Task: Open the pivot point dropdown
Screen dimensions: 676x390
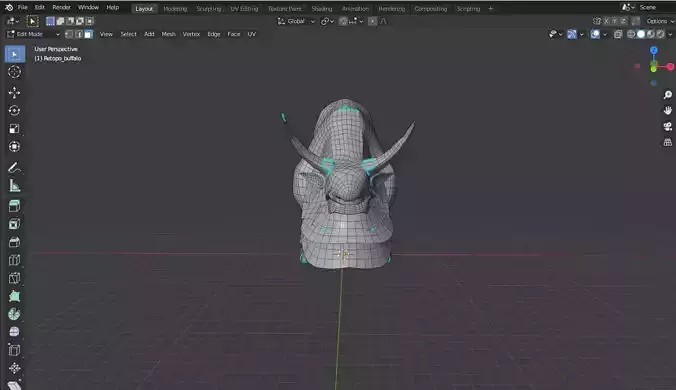Action: tap(328, 21)
